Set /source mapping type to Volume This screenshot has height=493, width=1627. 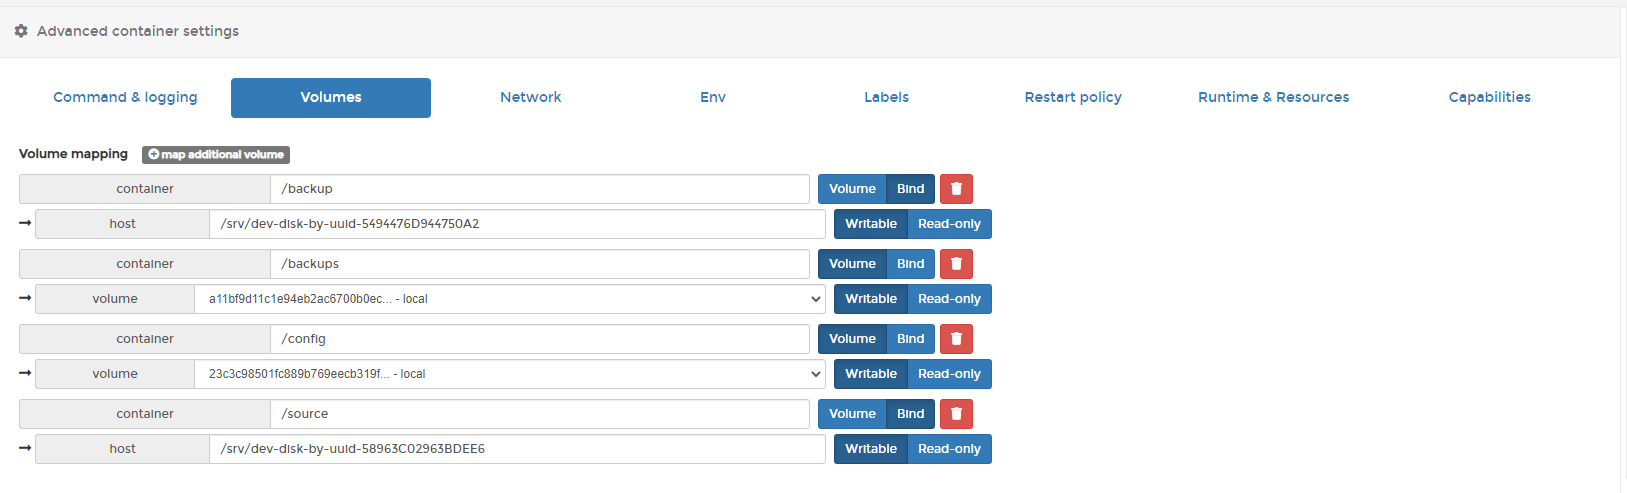click(x=852, y=414)
